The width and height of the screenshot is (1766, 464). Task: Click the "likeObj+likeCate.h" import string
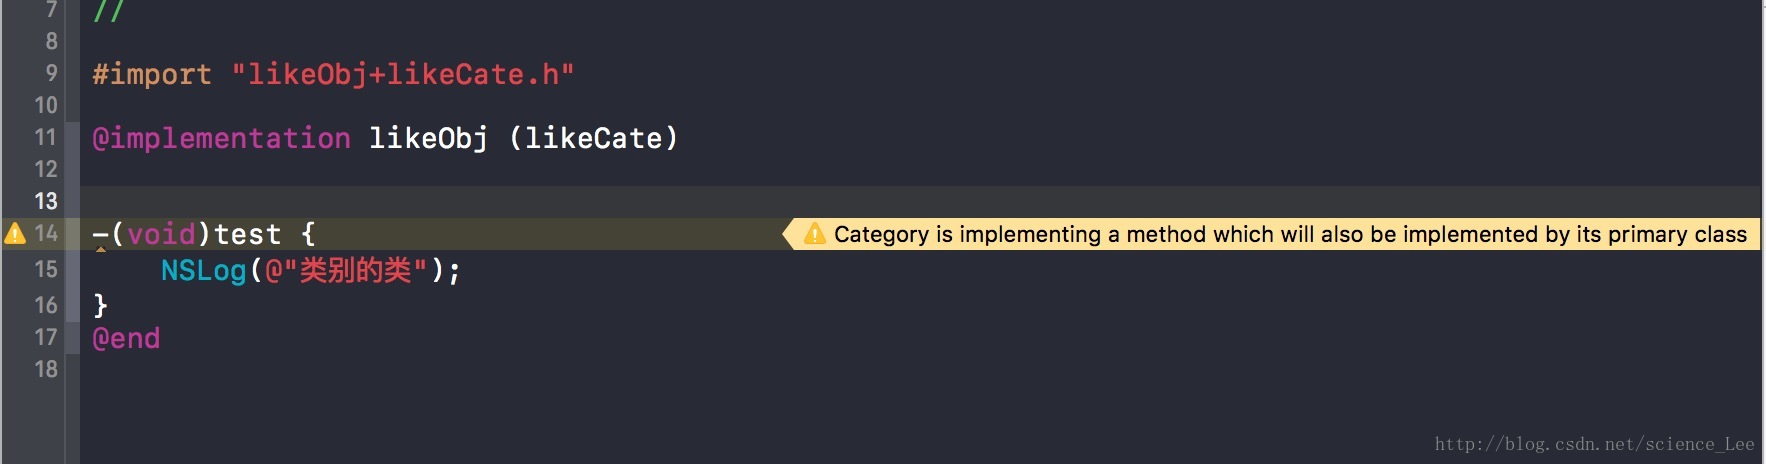click(x=403, y=75)
